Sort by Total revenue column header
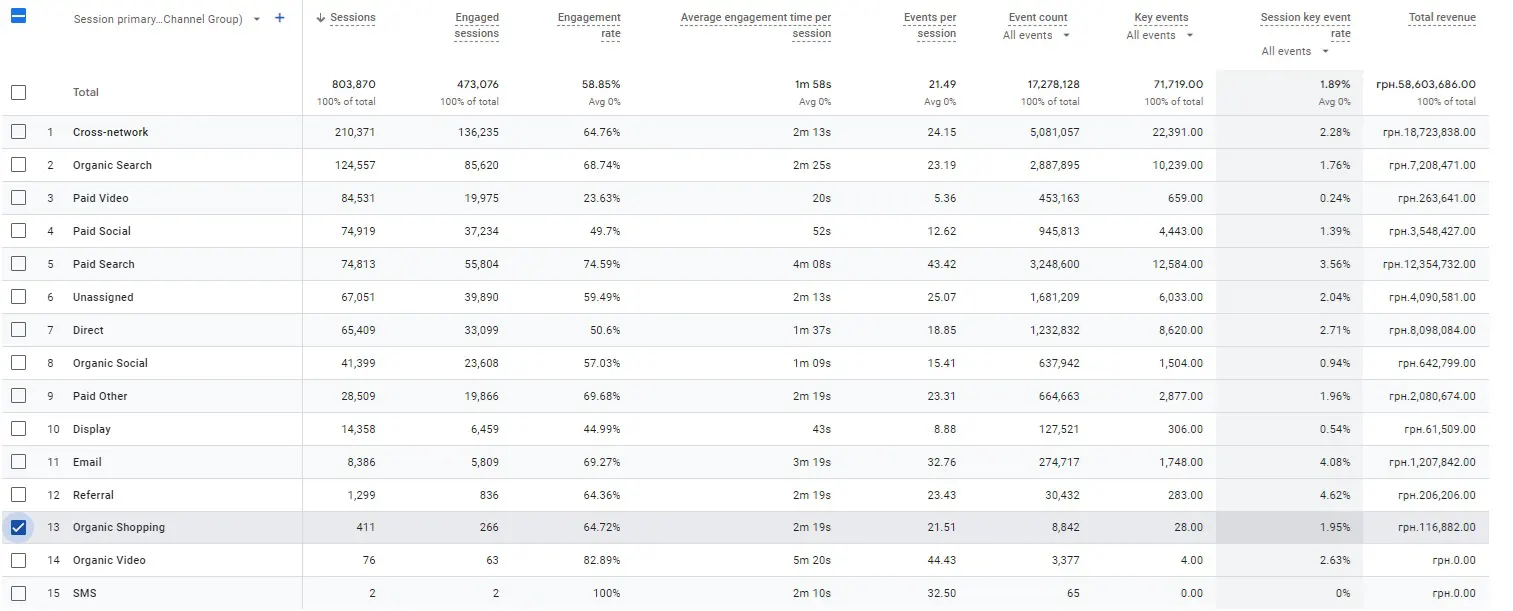Screen dimensions: 1513x611 [1442, 18]
